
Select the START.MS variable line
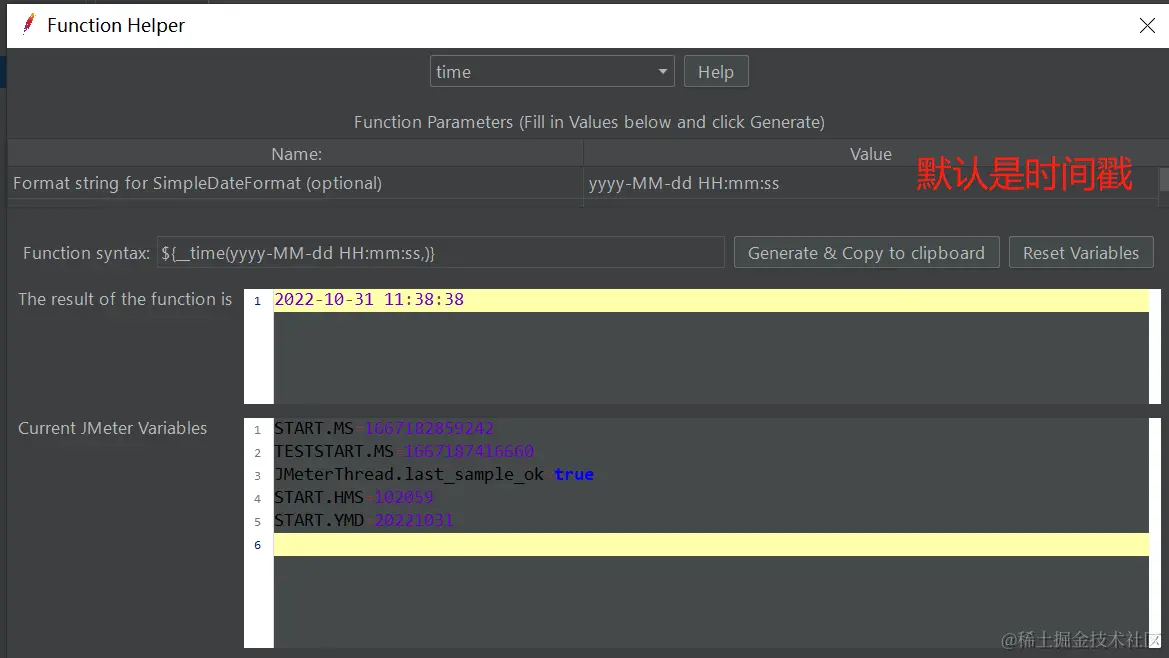coord(384,428)
